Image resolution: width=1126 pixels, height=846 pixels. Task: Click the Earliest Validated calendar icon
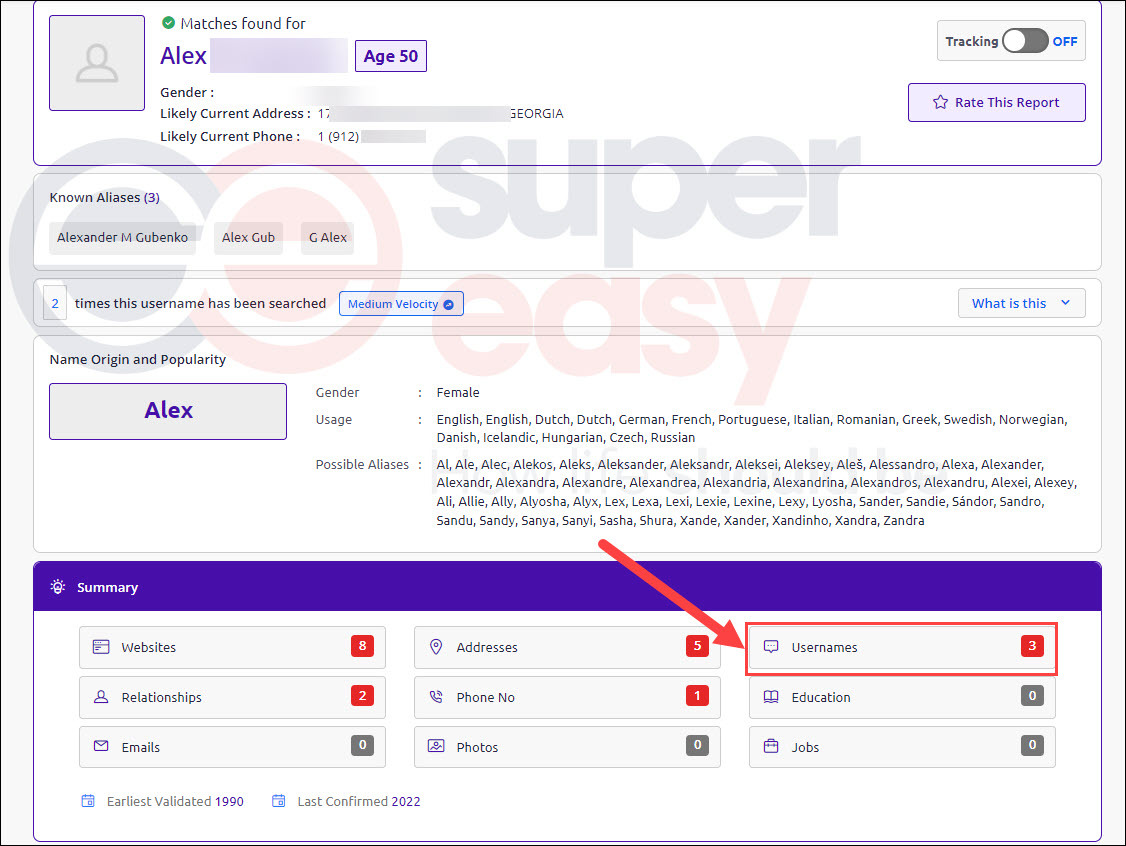point(88,801)
